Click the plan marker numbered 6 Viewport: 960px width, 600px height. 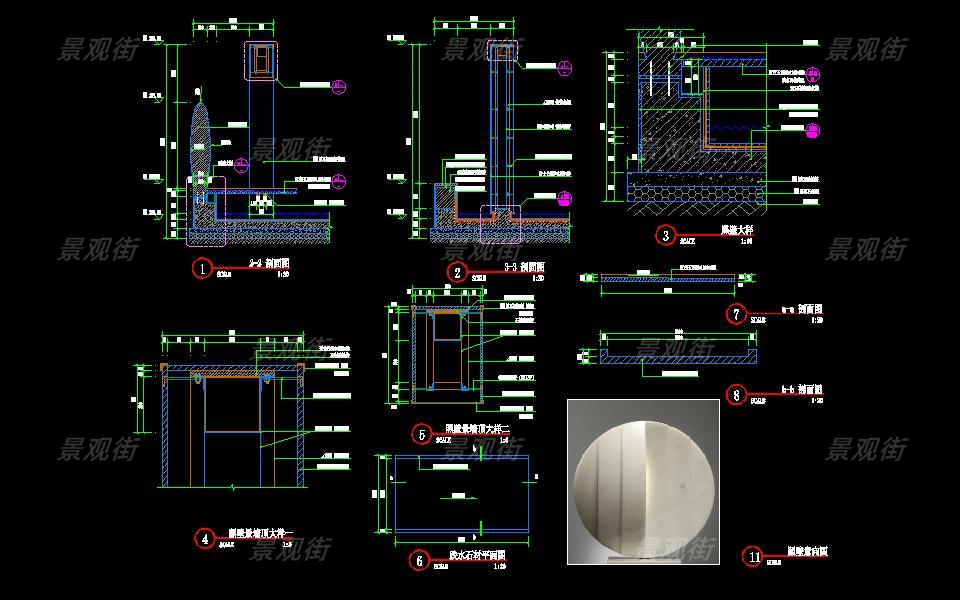(420, 560)
